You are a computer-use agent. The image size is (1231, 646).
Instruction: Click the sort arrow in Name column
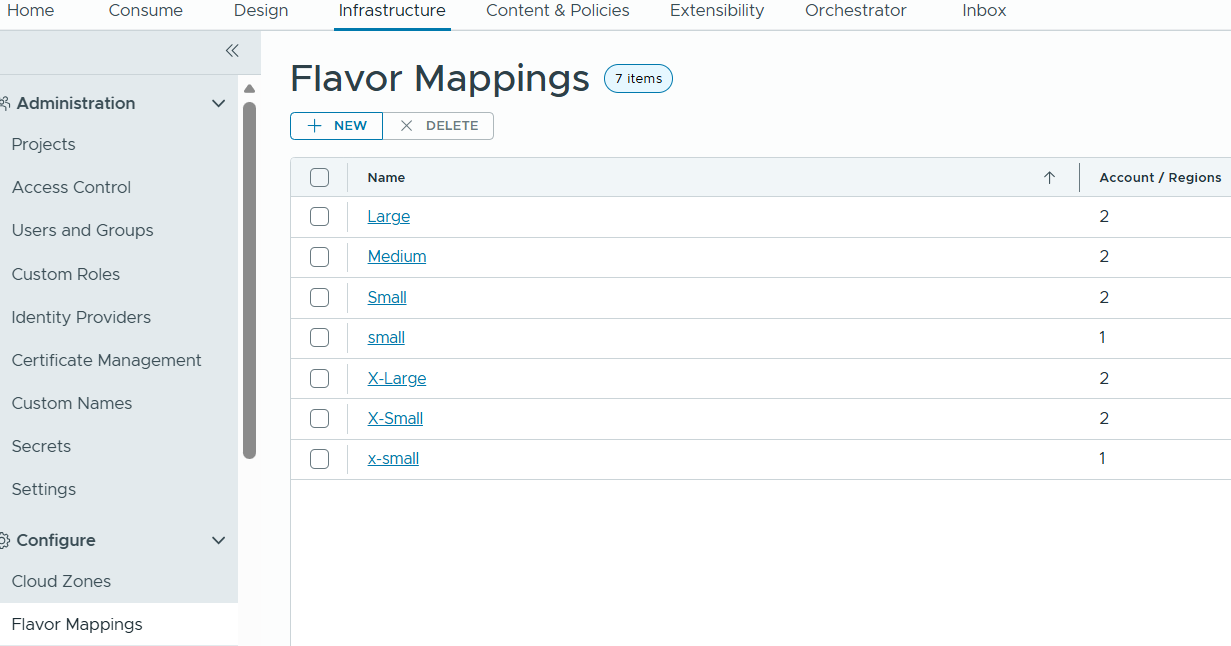(x=1049, y=178)
